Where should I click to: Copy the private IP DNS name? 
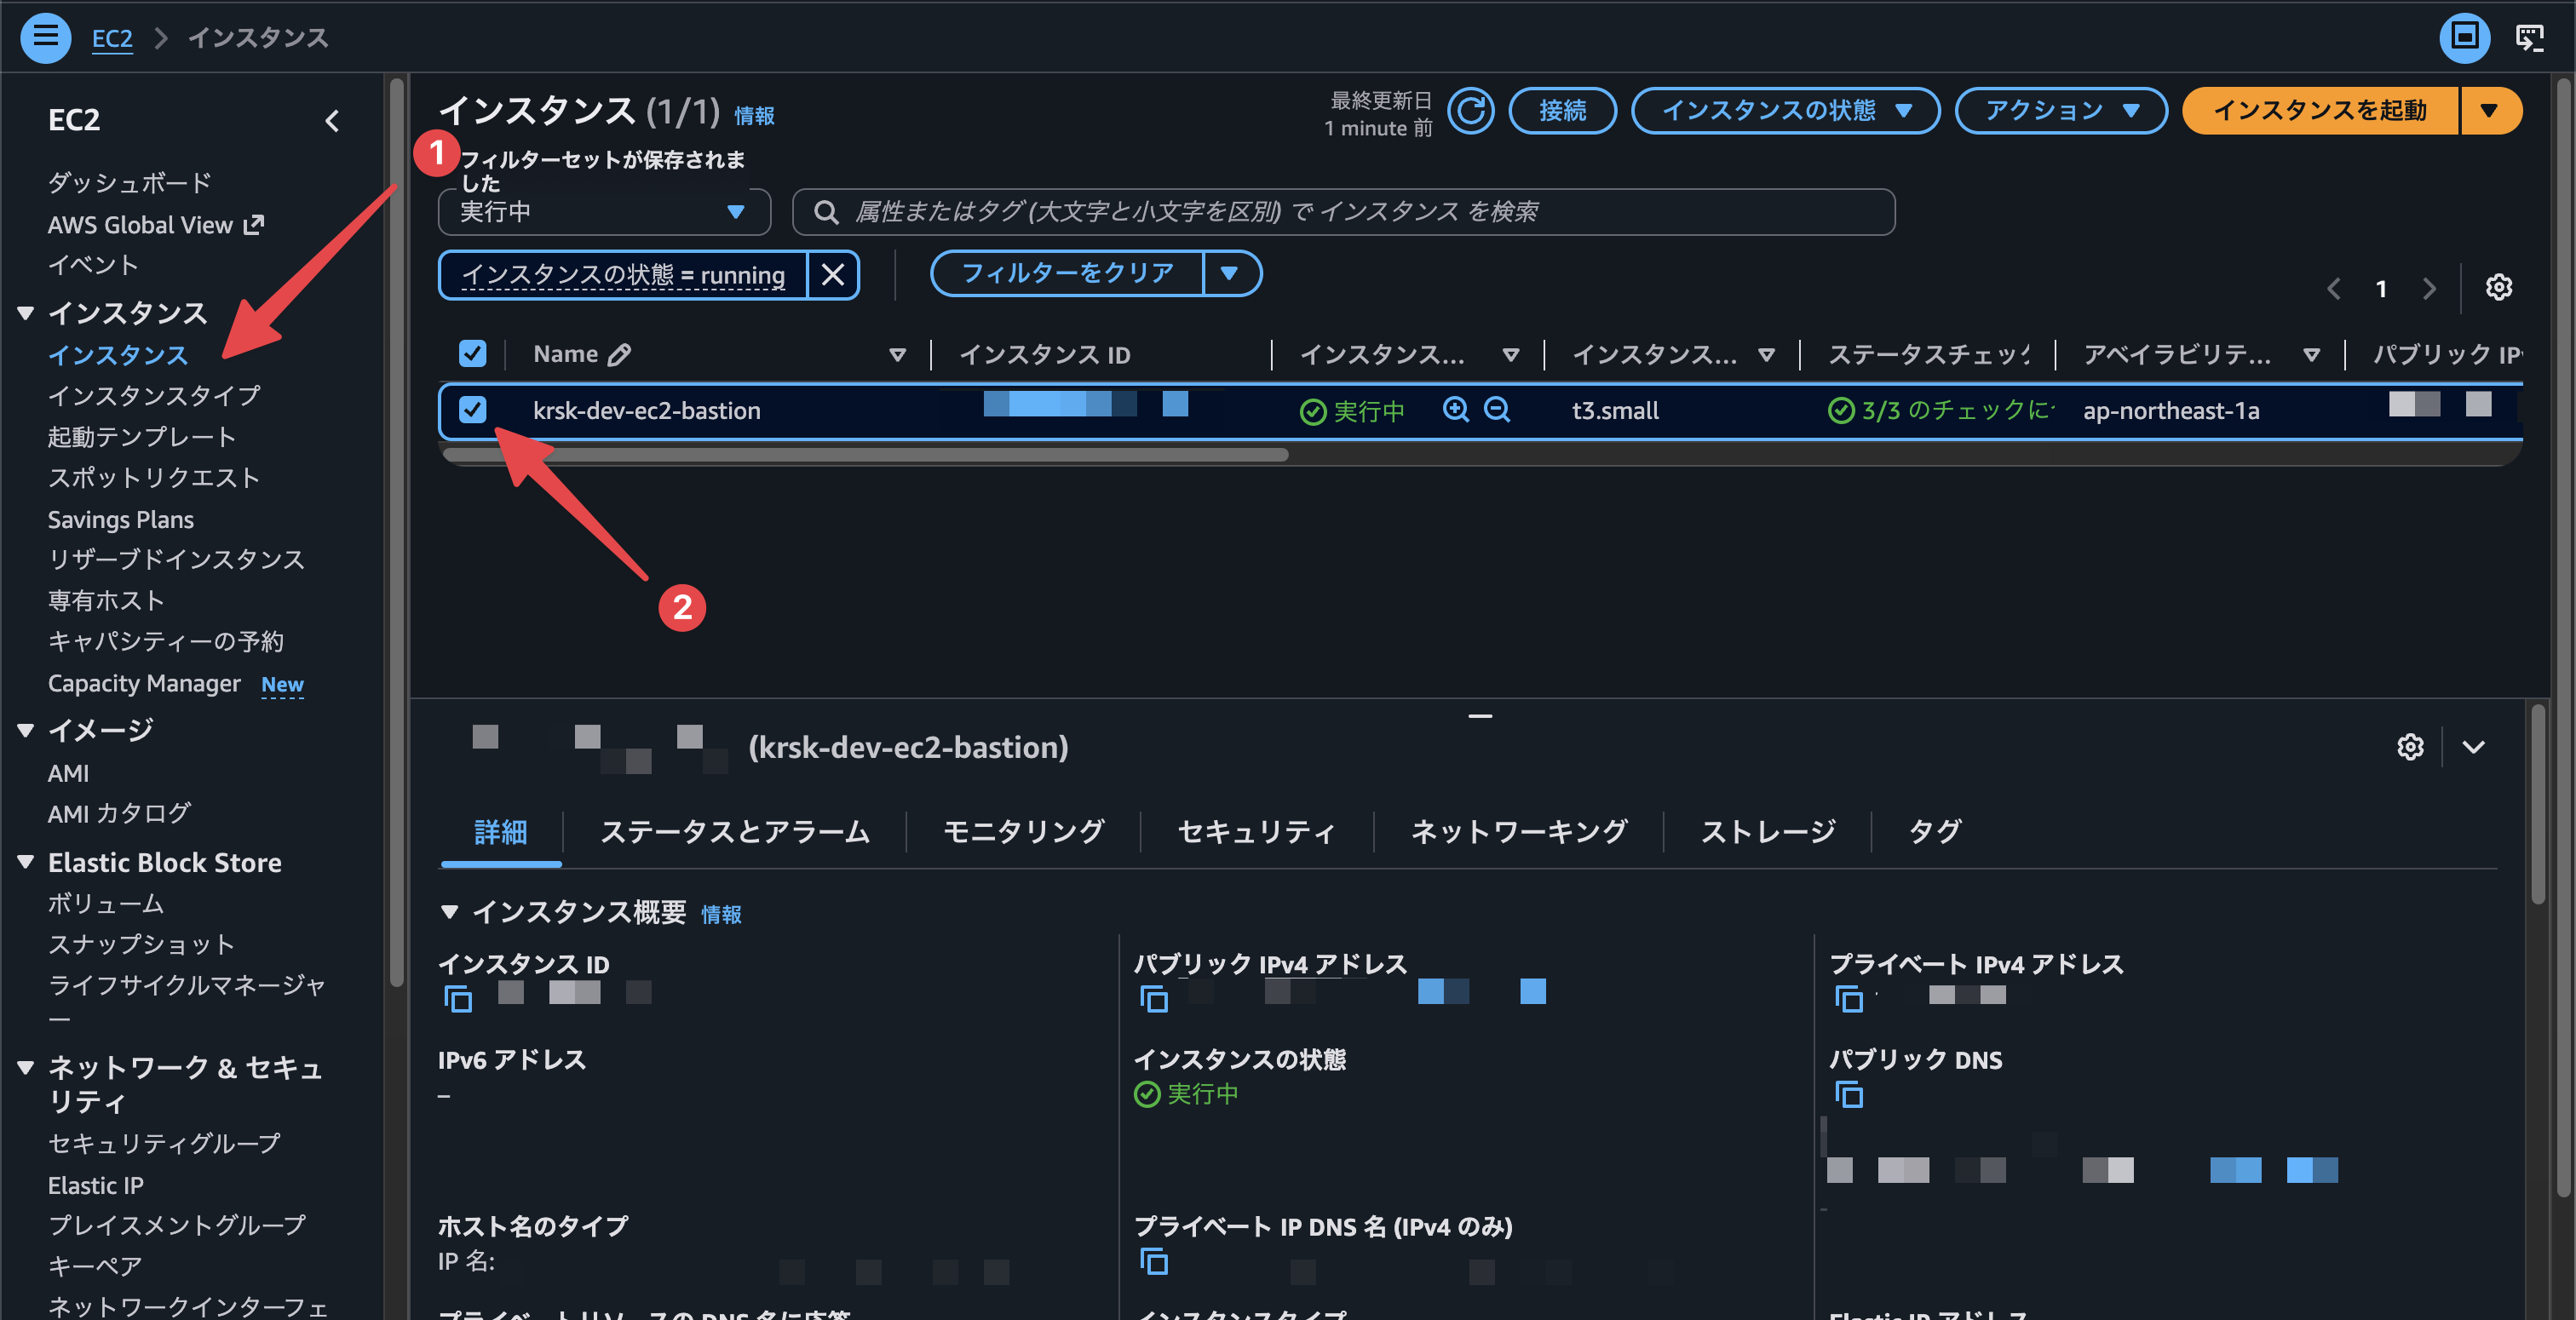(1153, 1261)
